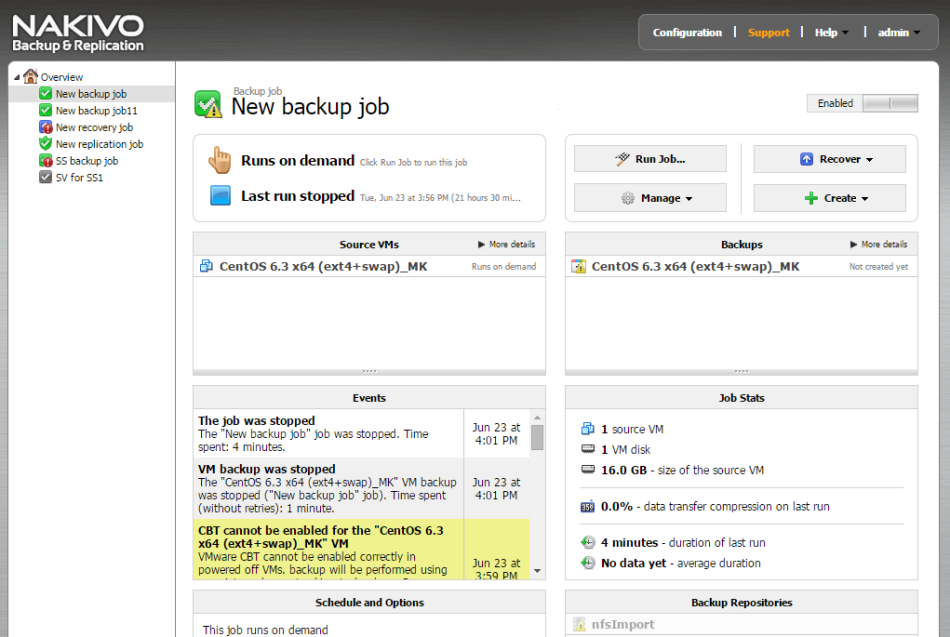Click the blue stop icon beside Last run stopped

click(220, 196)
